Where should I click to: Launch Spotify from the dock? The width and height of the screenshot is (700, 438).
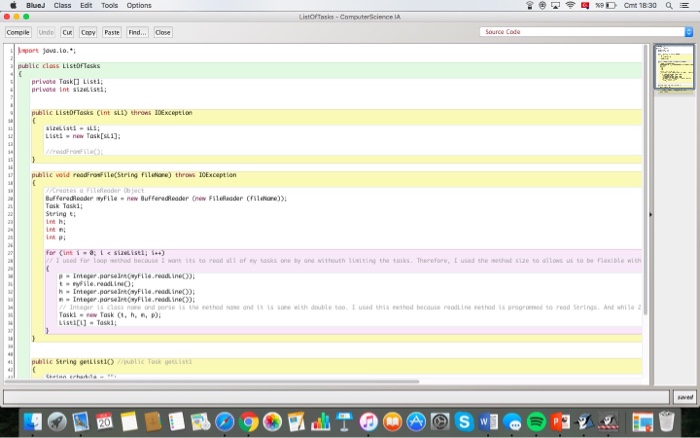coord(536,421)
